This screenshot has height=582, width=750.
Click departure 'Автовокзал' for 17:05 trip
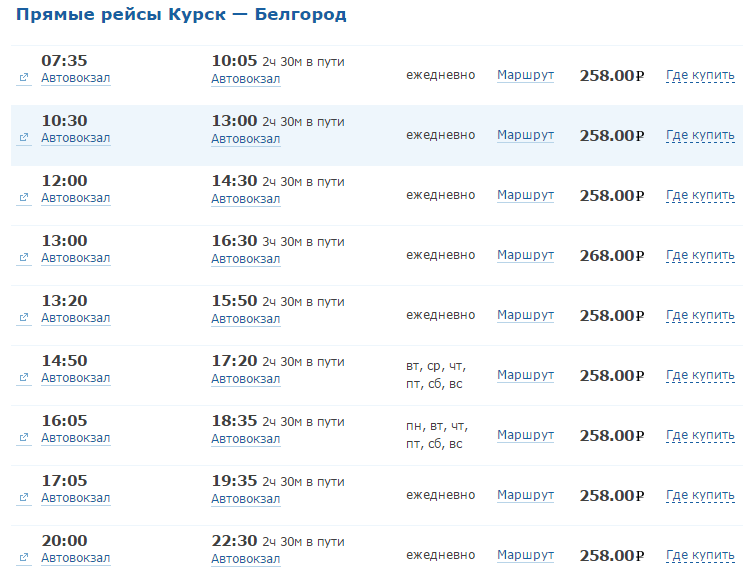click(x=75, y=498)
